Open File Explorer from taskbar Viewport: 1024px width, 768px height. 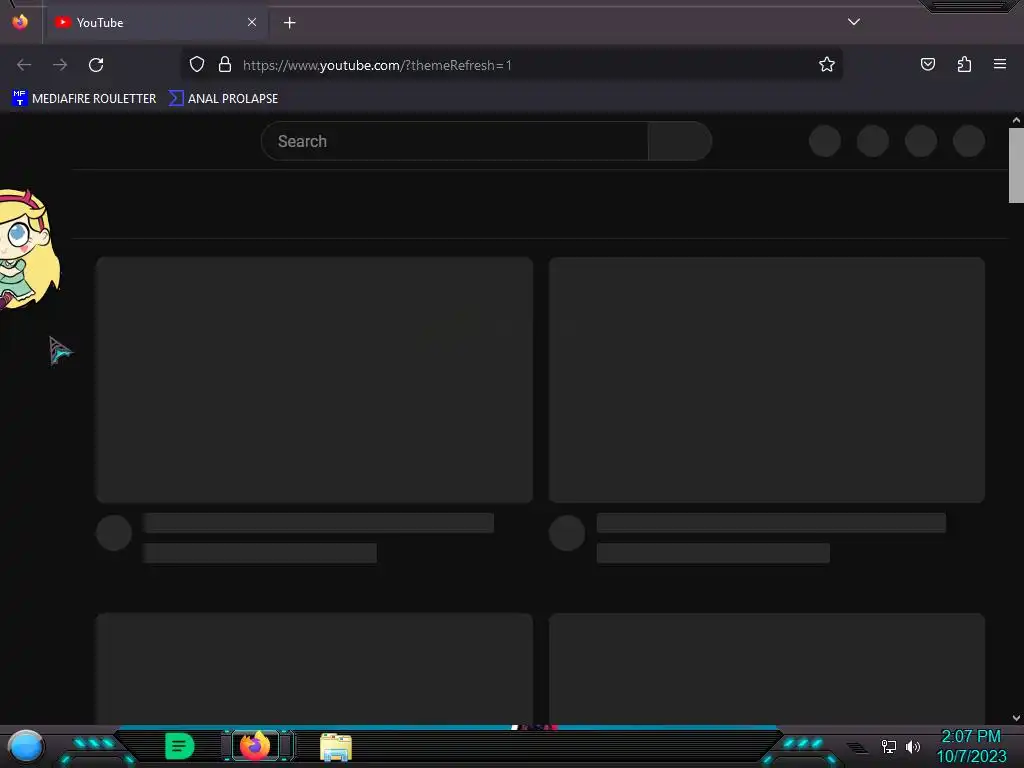pyautogui.click(x=336, y=747)
